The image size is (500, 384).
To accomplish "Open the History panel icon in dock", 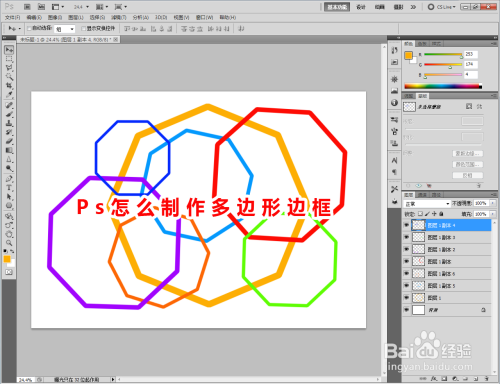I will (x=394, y=50).
